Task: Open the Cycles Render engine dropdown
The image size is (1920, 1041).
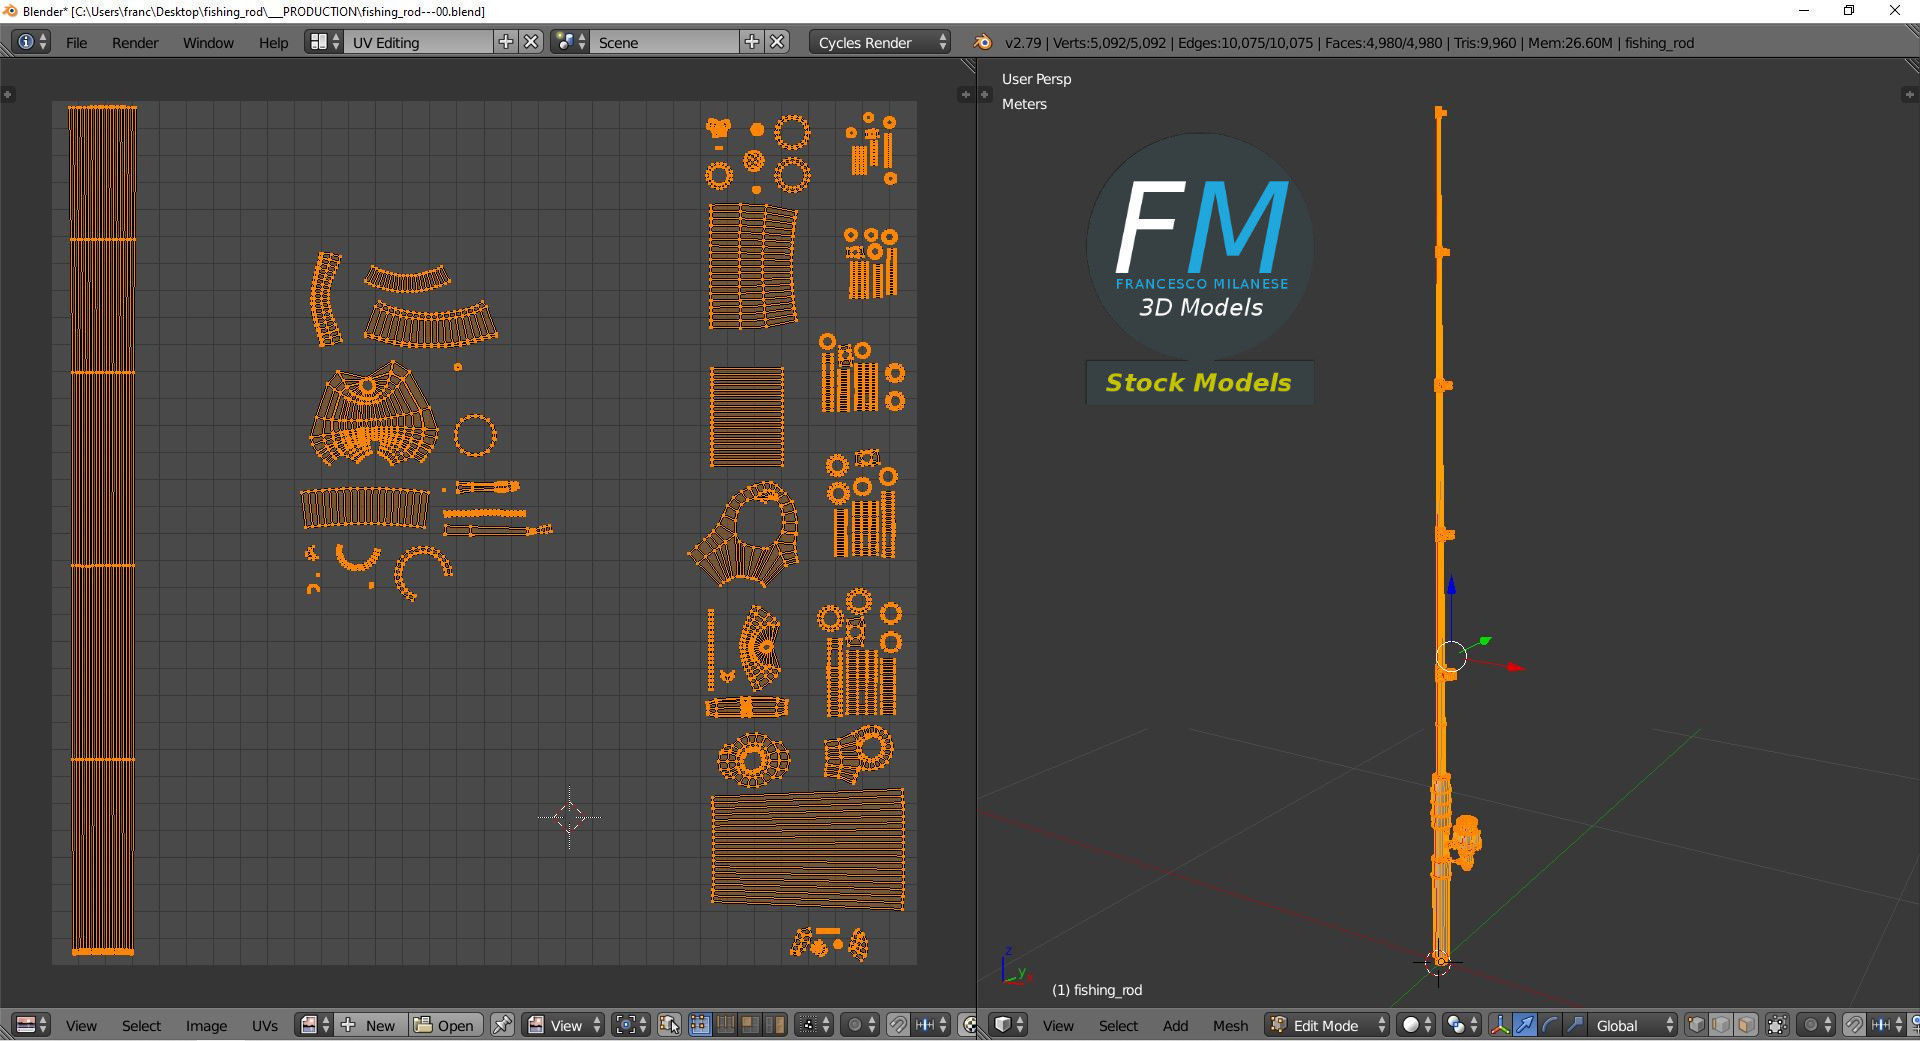Action: pos(879,42)
